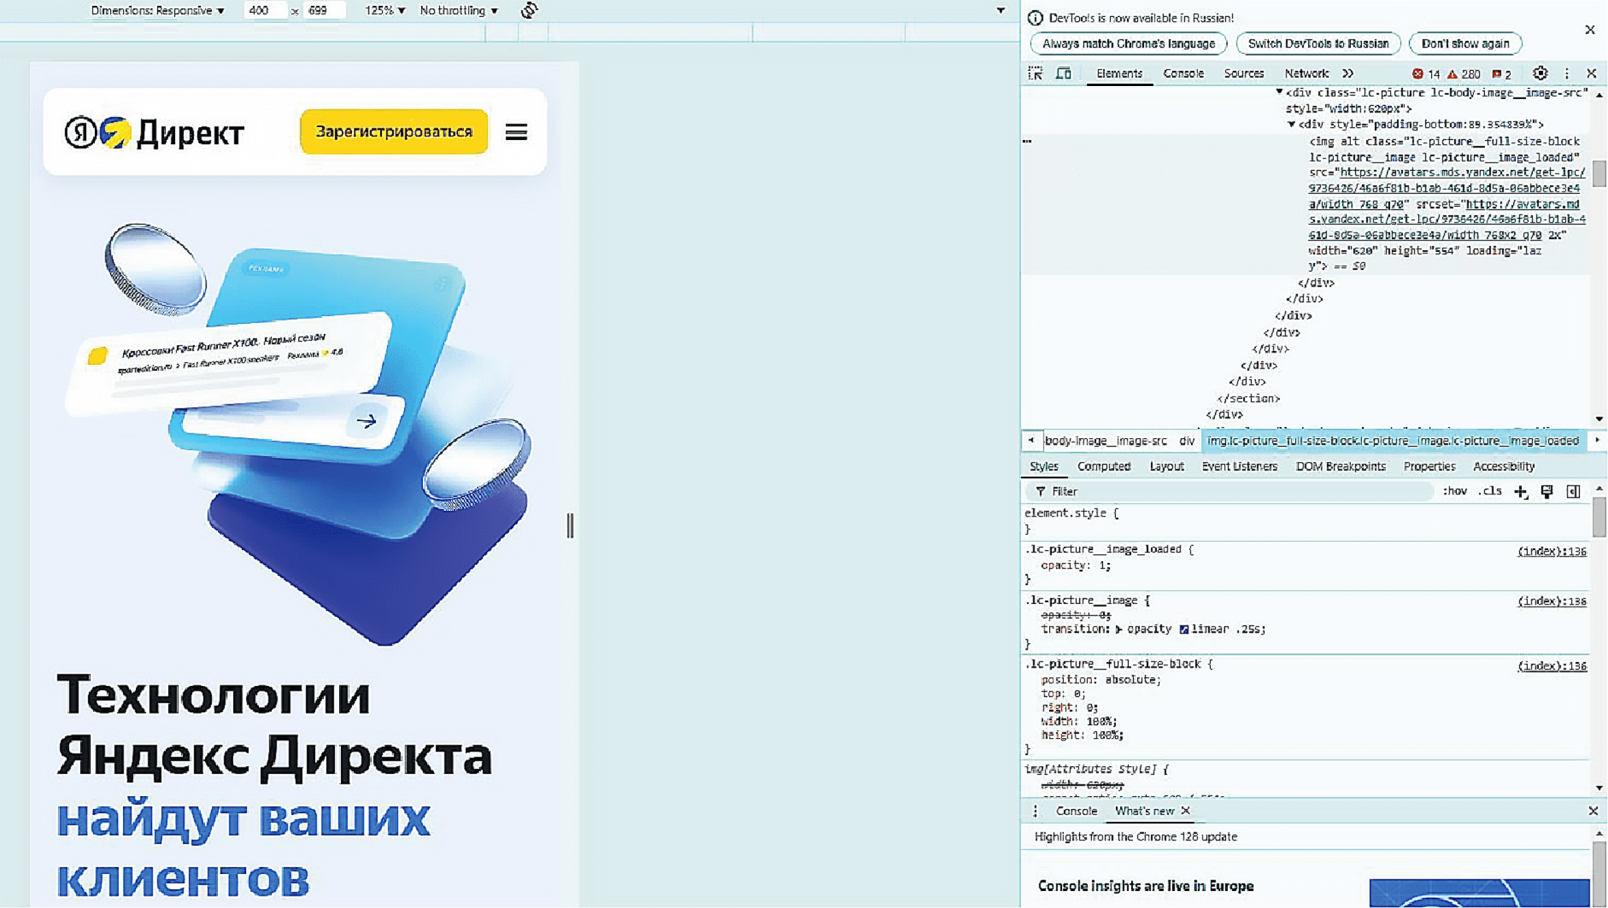Screen dimensions: 1608x908
Task: Activate the element inspector picker tool
Action: tap(1035, 73)
